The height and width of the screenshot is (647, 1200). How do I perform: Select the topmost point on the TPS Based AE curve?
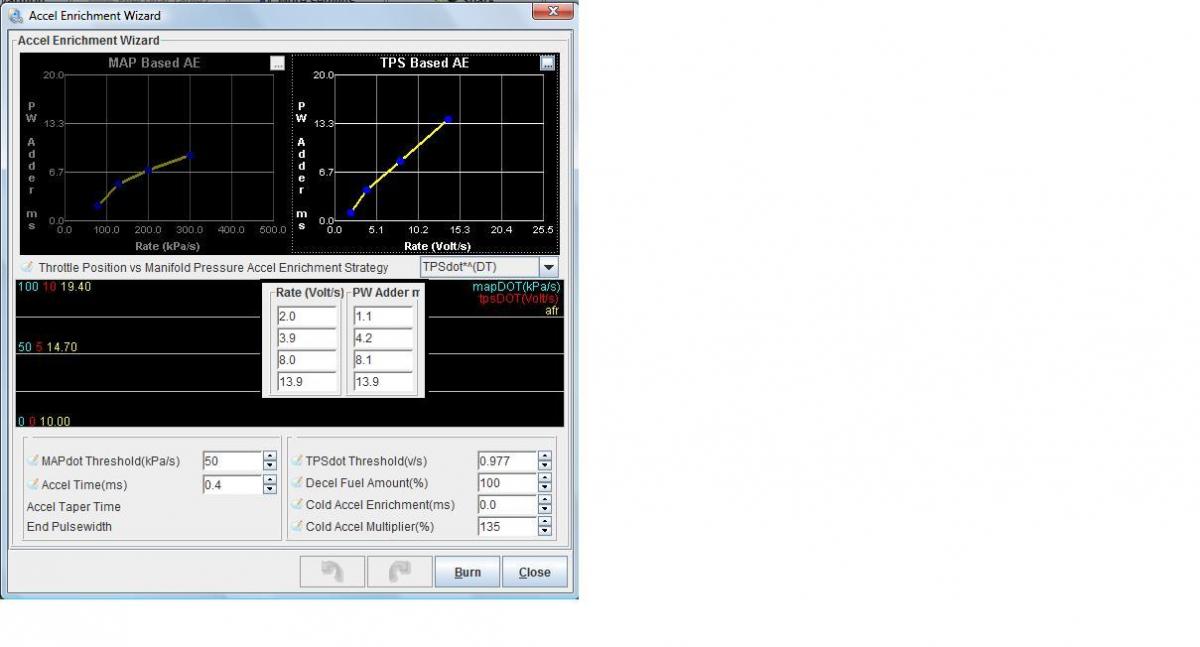tap(448, 119)
